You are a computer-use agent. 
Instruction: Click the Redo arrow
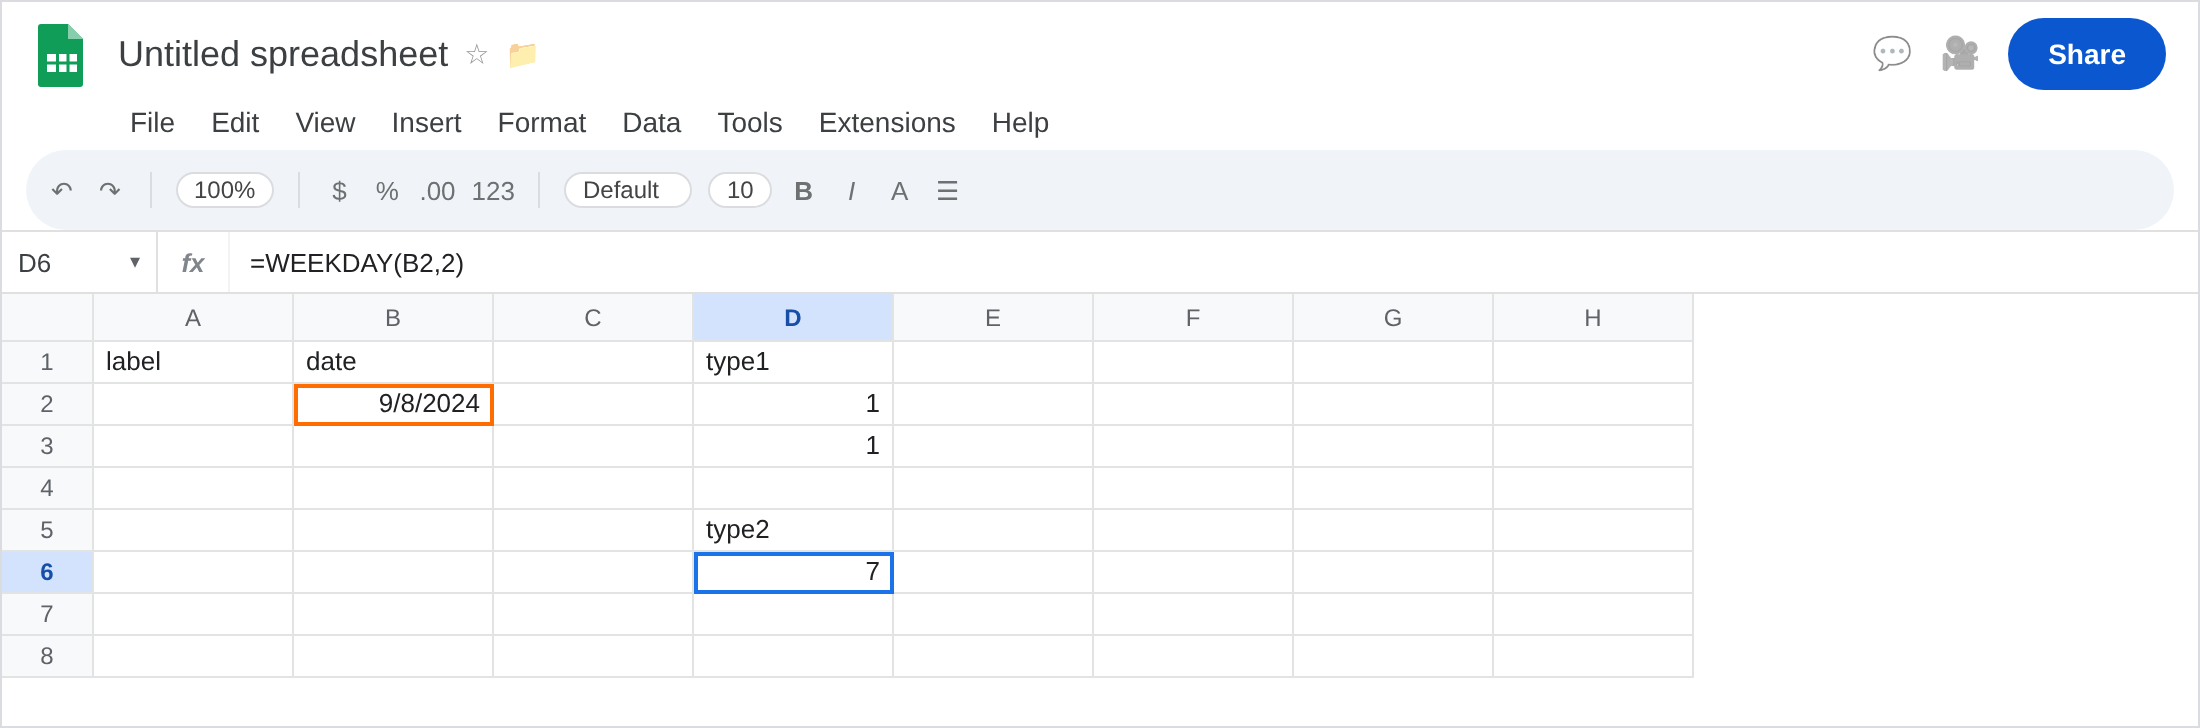pyautogui.click(x=110, y=190)
